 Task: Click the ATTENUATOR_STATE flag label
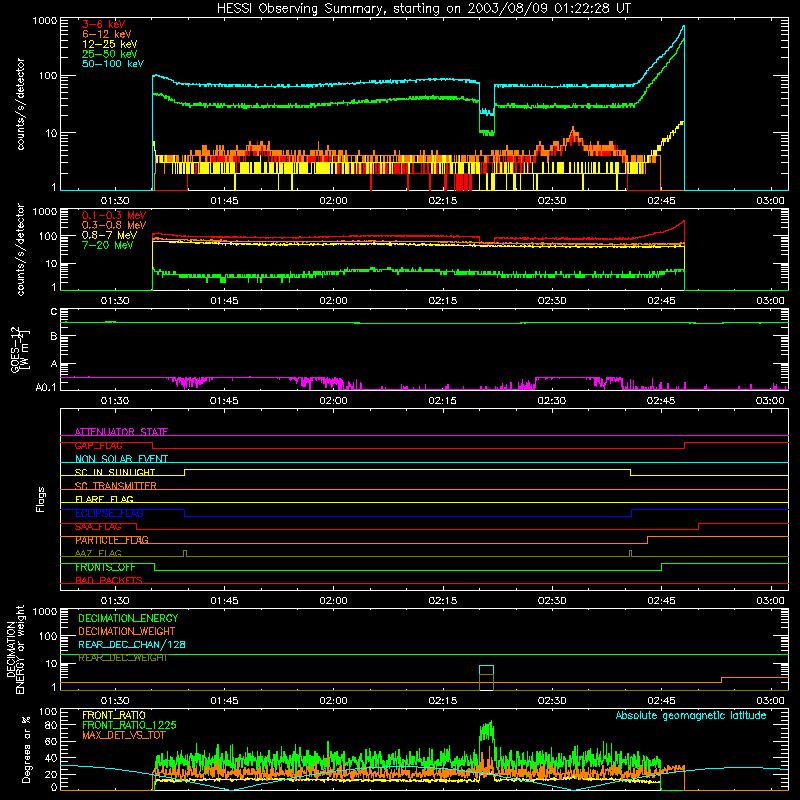121,432
